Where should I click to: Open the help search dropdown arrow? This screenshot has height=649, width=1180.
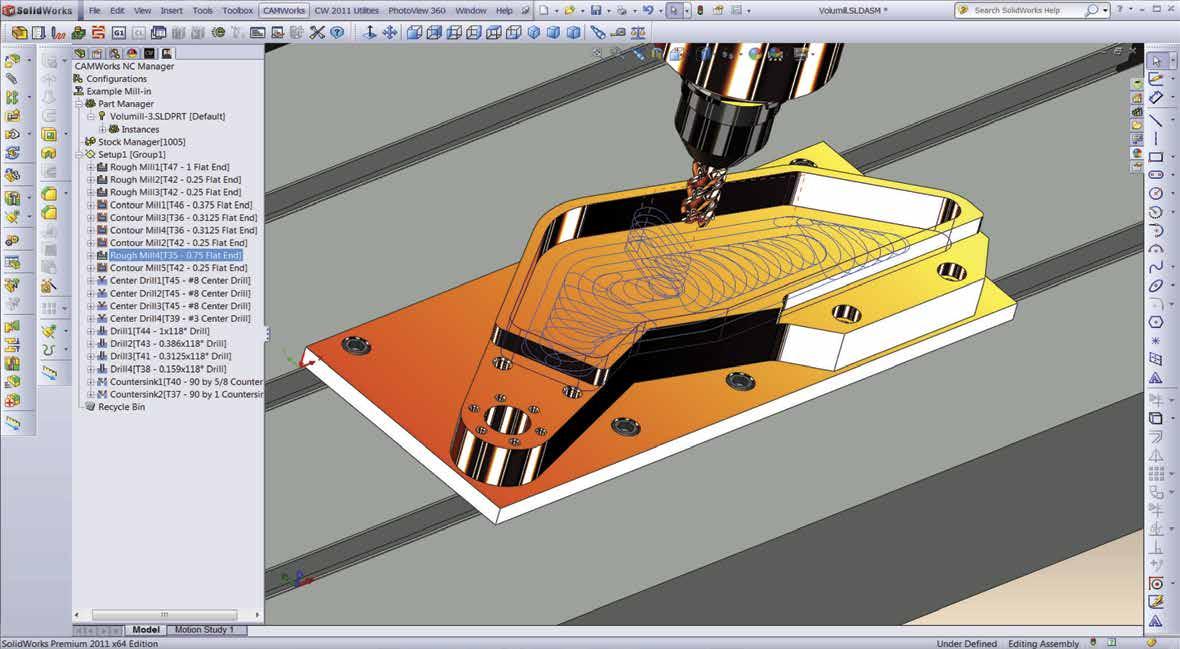[x=1105, y=11]
